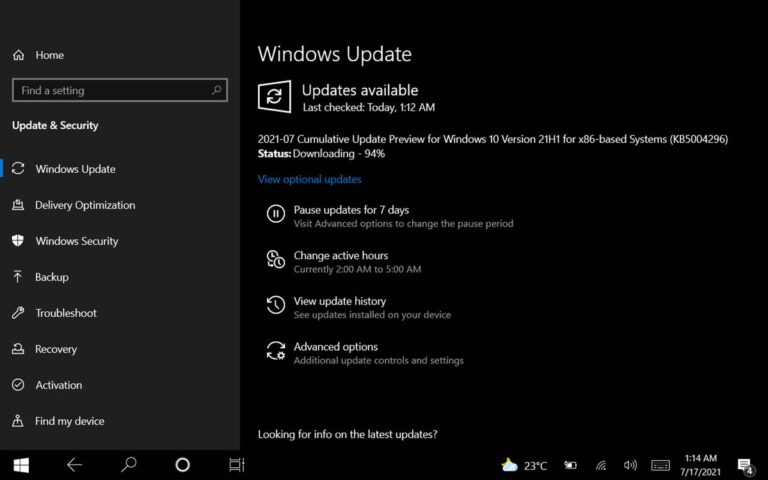Click the Updates available refresh icon
This screenshot has height=480, width=768.
click(274, 96)
